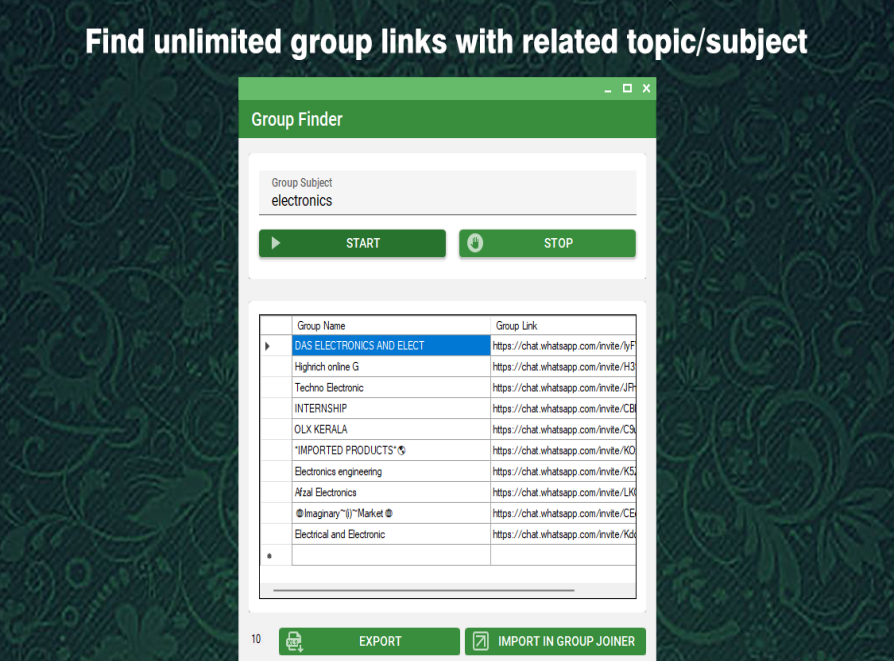Click the hand icon on STOP button
The width and height of the screenshot is (894, 661).
[x=475, y=243]
